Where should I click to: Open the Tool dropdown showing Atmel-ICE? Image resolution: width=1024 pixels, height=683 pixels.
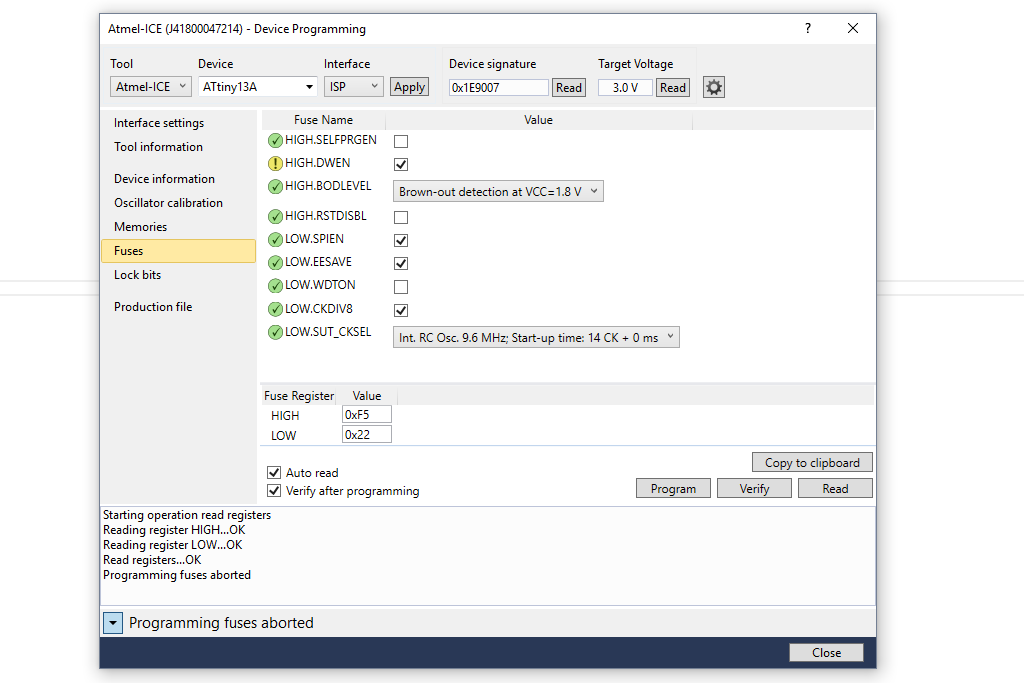(x=150, y=86)
